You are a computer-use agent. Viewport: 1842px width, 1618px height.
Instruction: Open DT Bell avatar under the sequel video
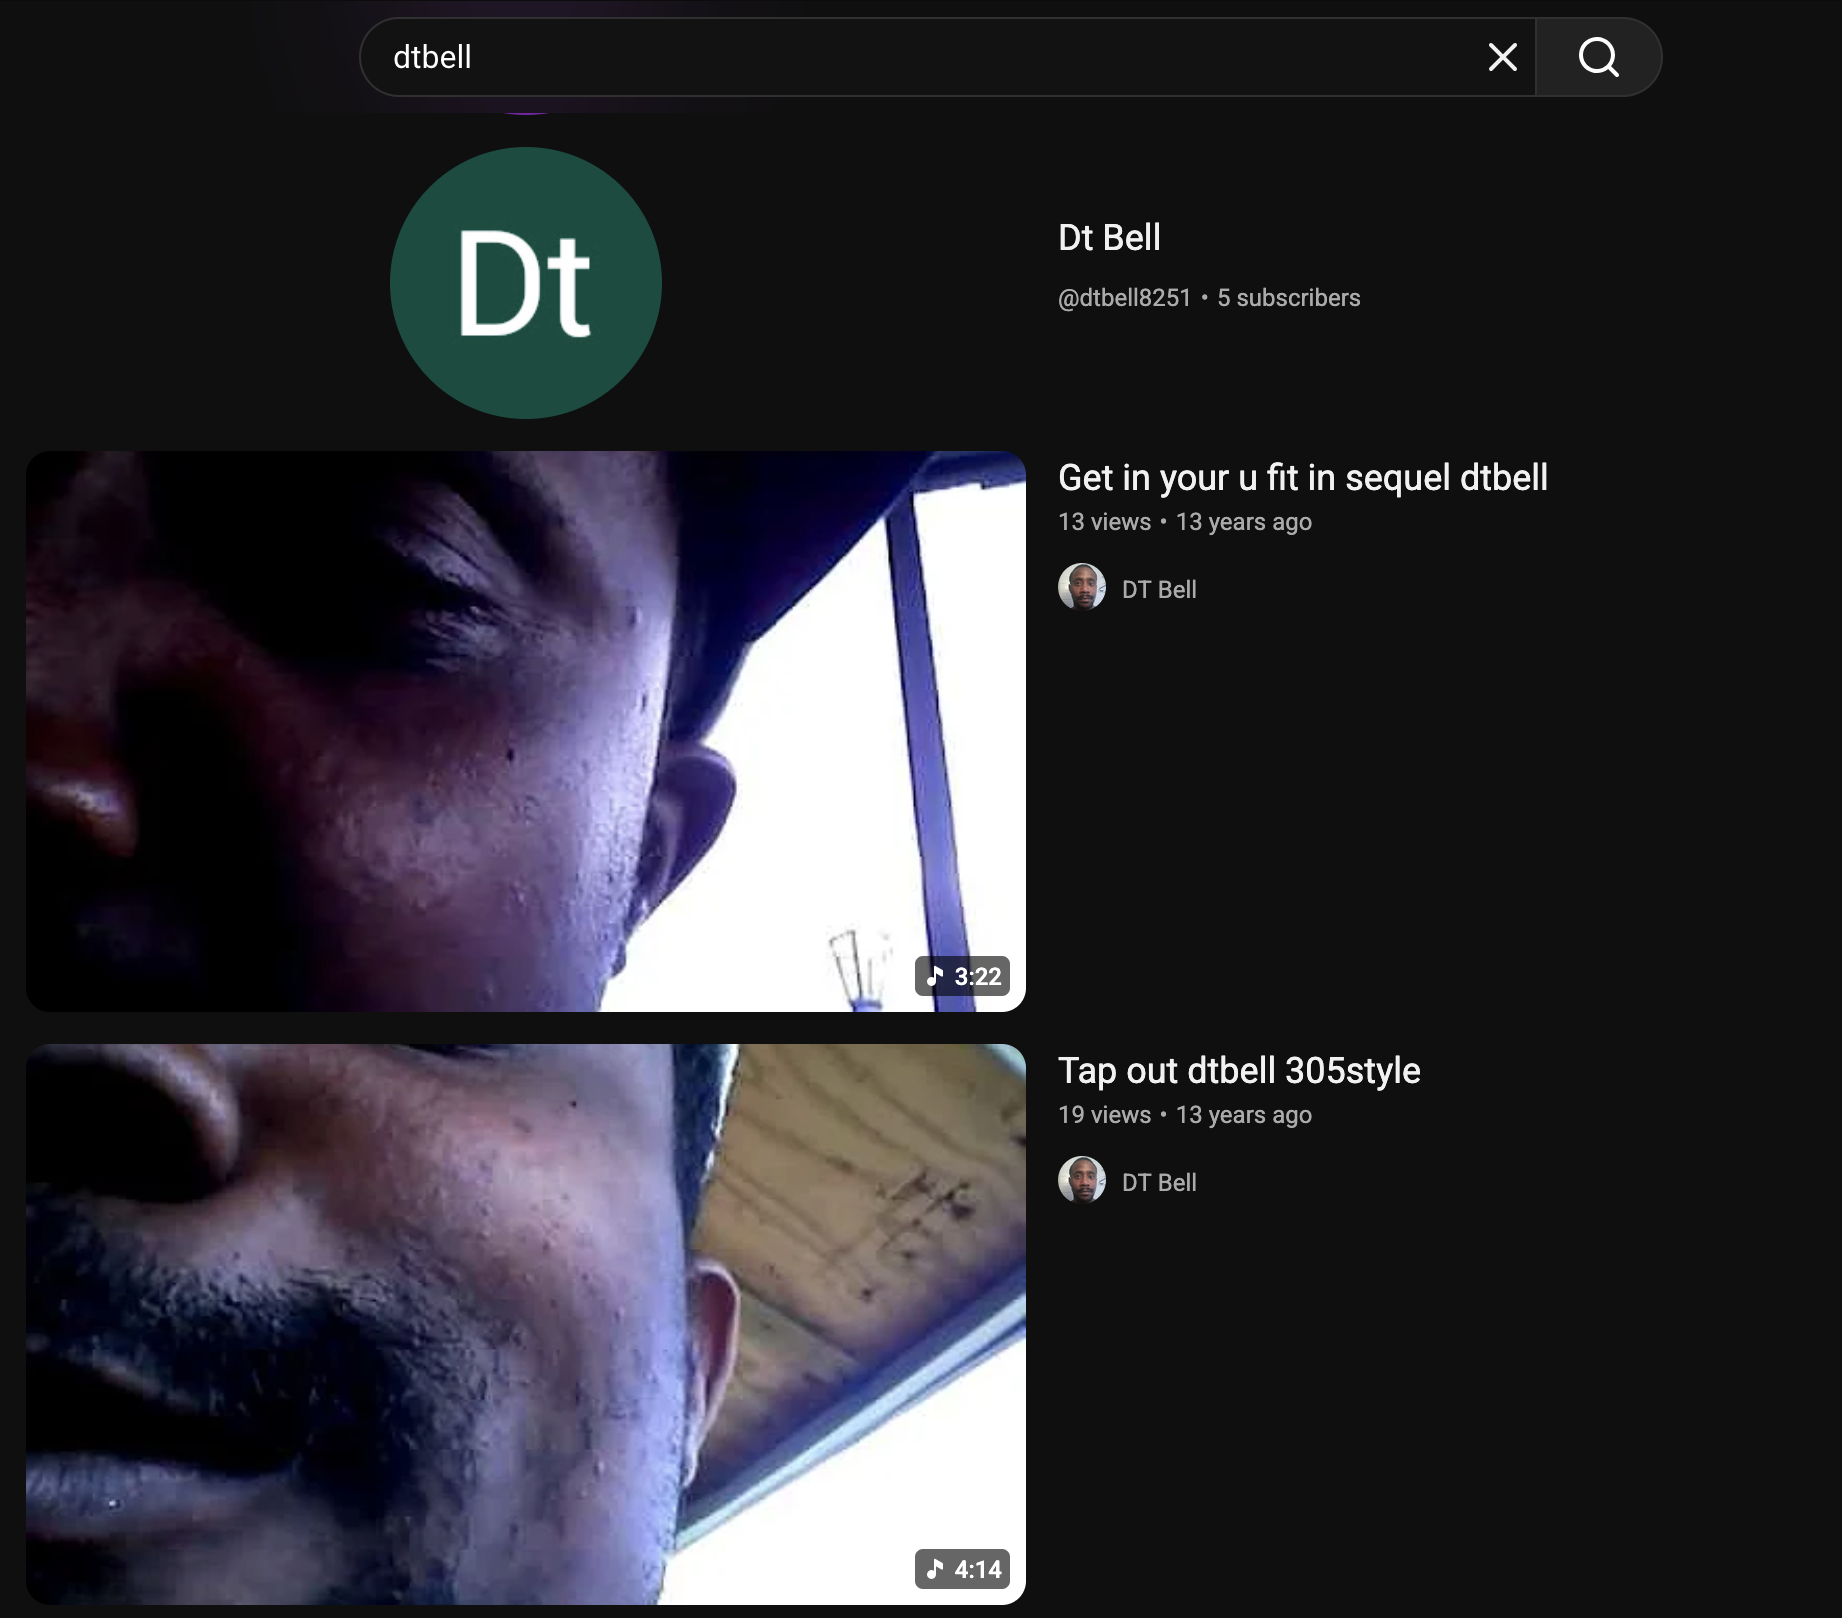point(1082,588)
